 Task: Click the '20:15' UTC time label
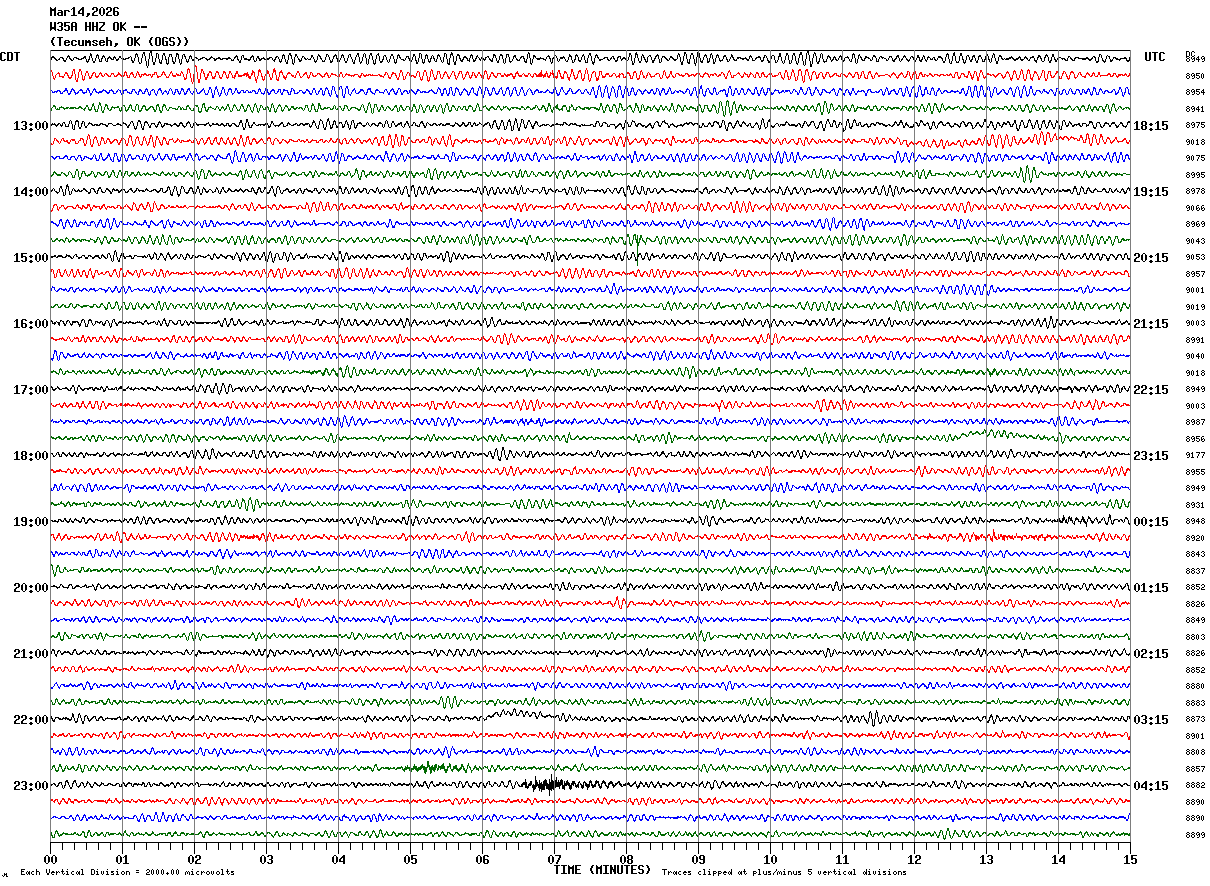tap(1150, 258)
